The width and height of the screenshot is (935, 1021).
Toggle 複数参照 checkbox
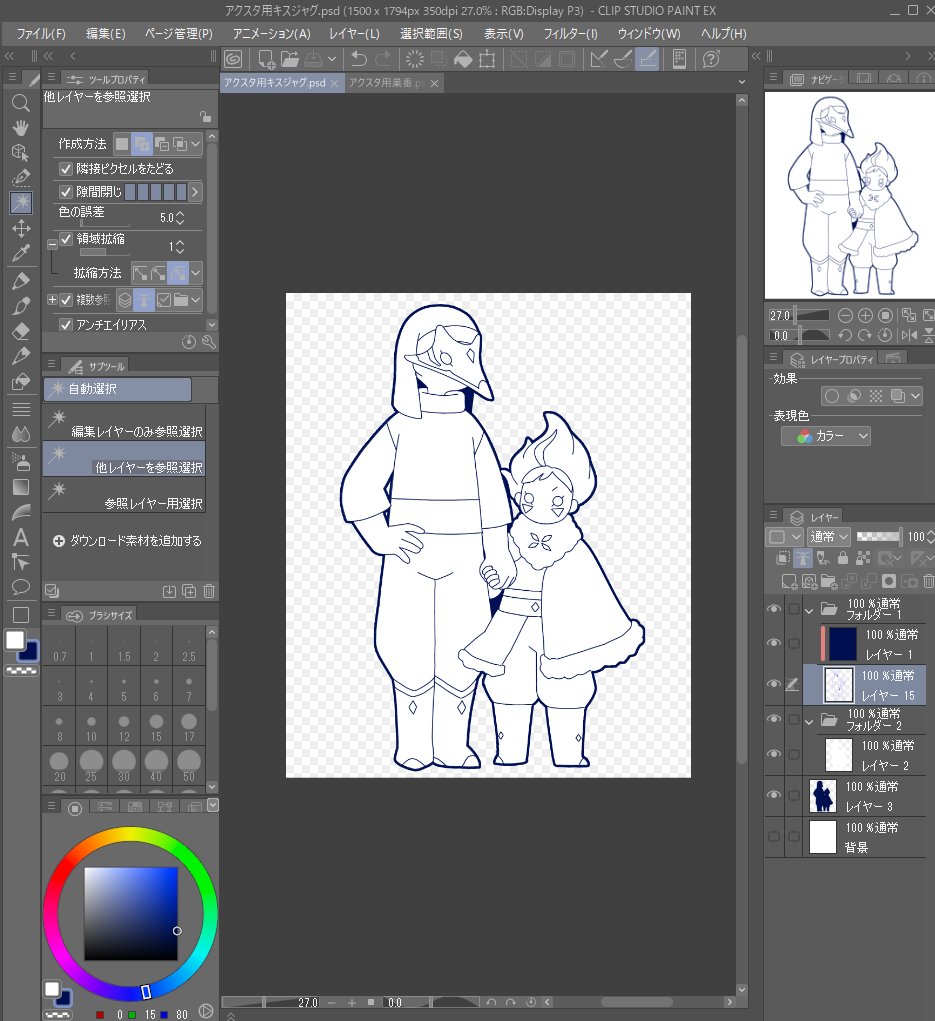(66, 300)
